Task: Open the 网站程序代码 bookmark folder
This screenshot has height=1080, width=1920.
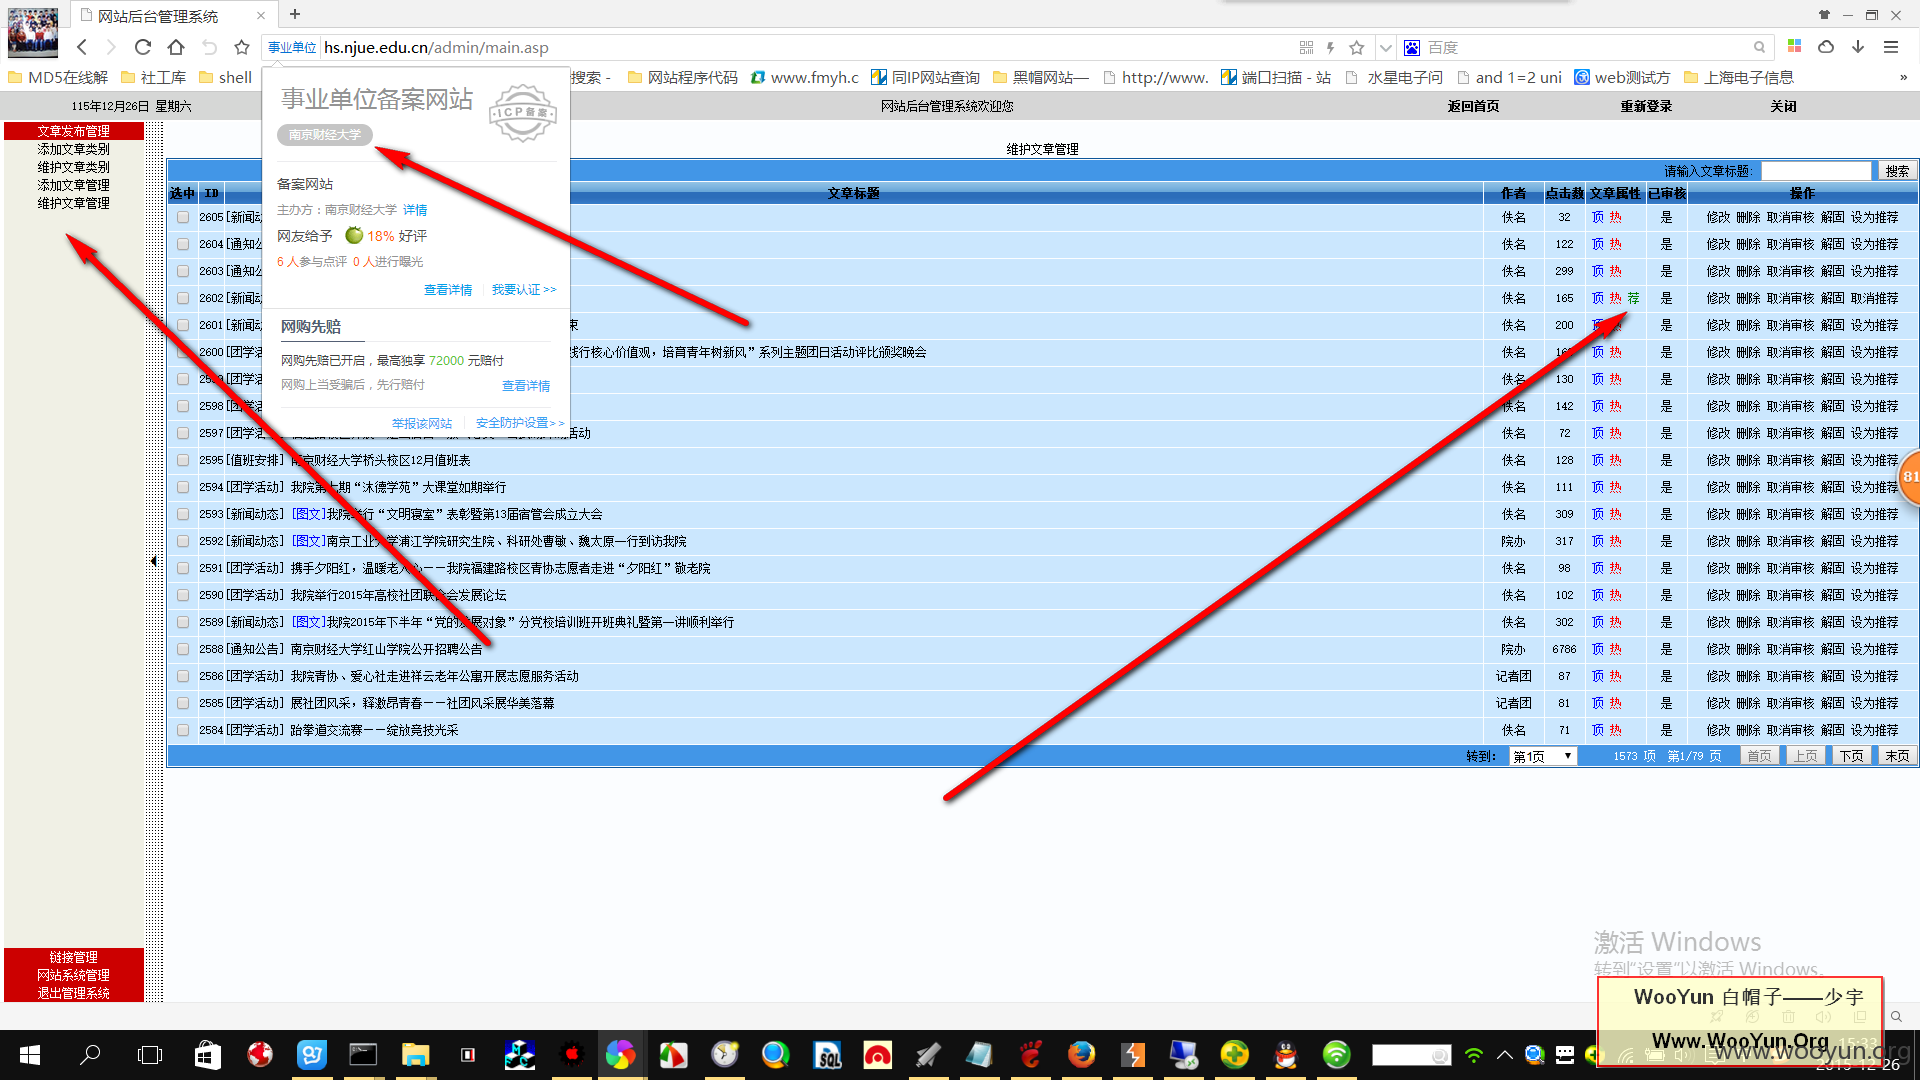Action: pos(682,77)
